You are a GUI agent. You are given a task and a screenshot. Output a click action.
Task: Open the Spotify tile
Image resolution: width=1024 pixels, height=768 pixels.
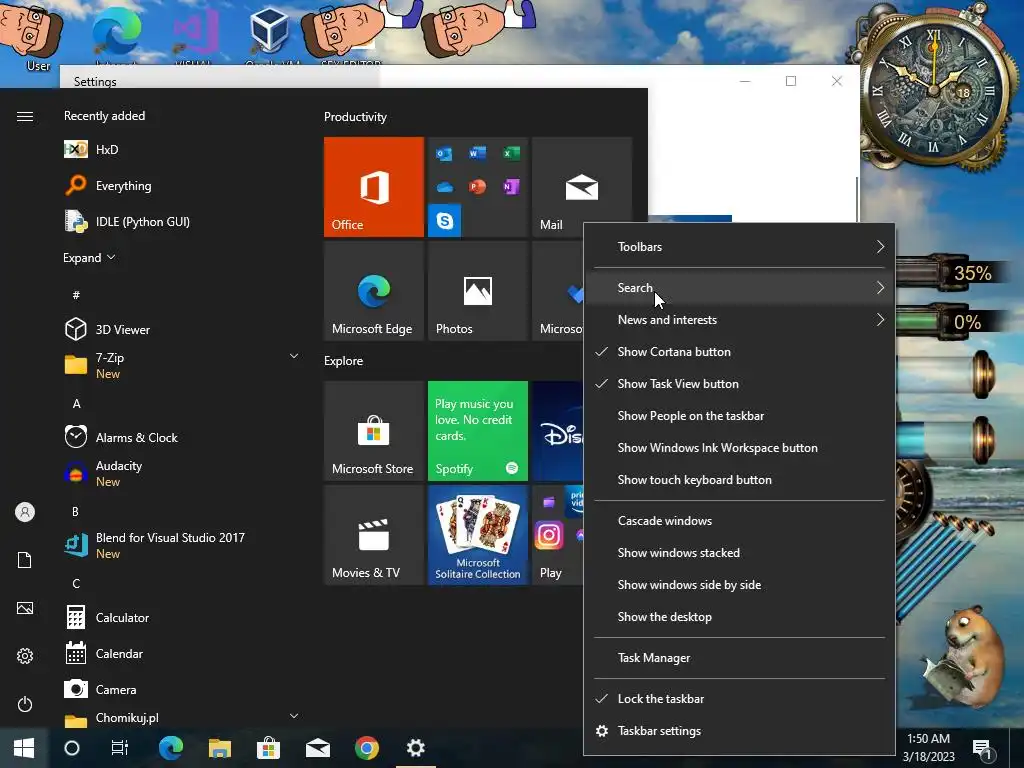click(477, 431)
